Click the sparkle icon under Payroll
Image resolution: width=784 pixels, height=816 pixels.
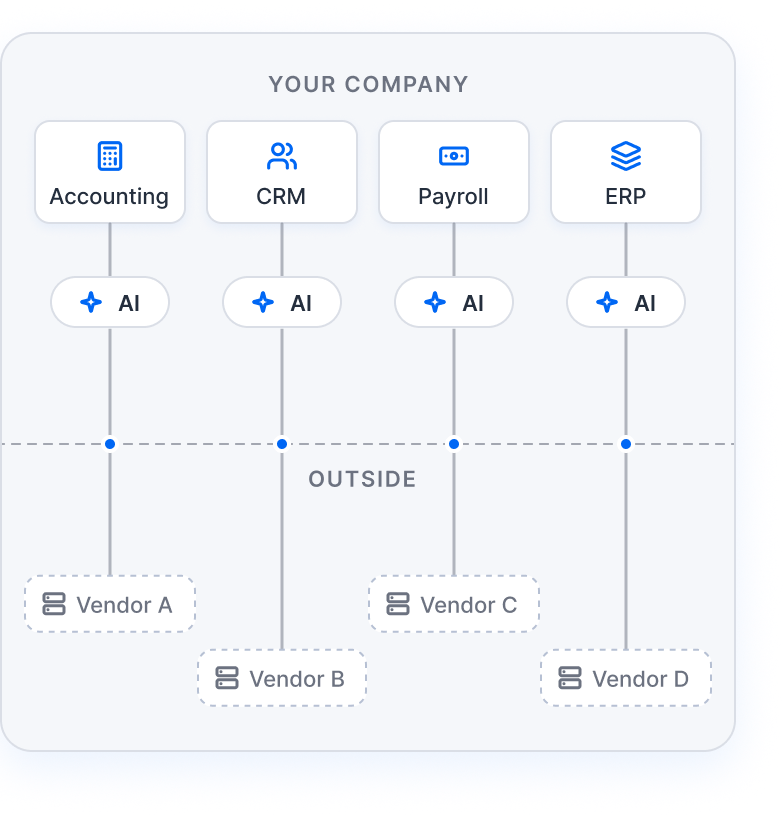tap(435, 302)
